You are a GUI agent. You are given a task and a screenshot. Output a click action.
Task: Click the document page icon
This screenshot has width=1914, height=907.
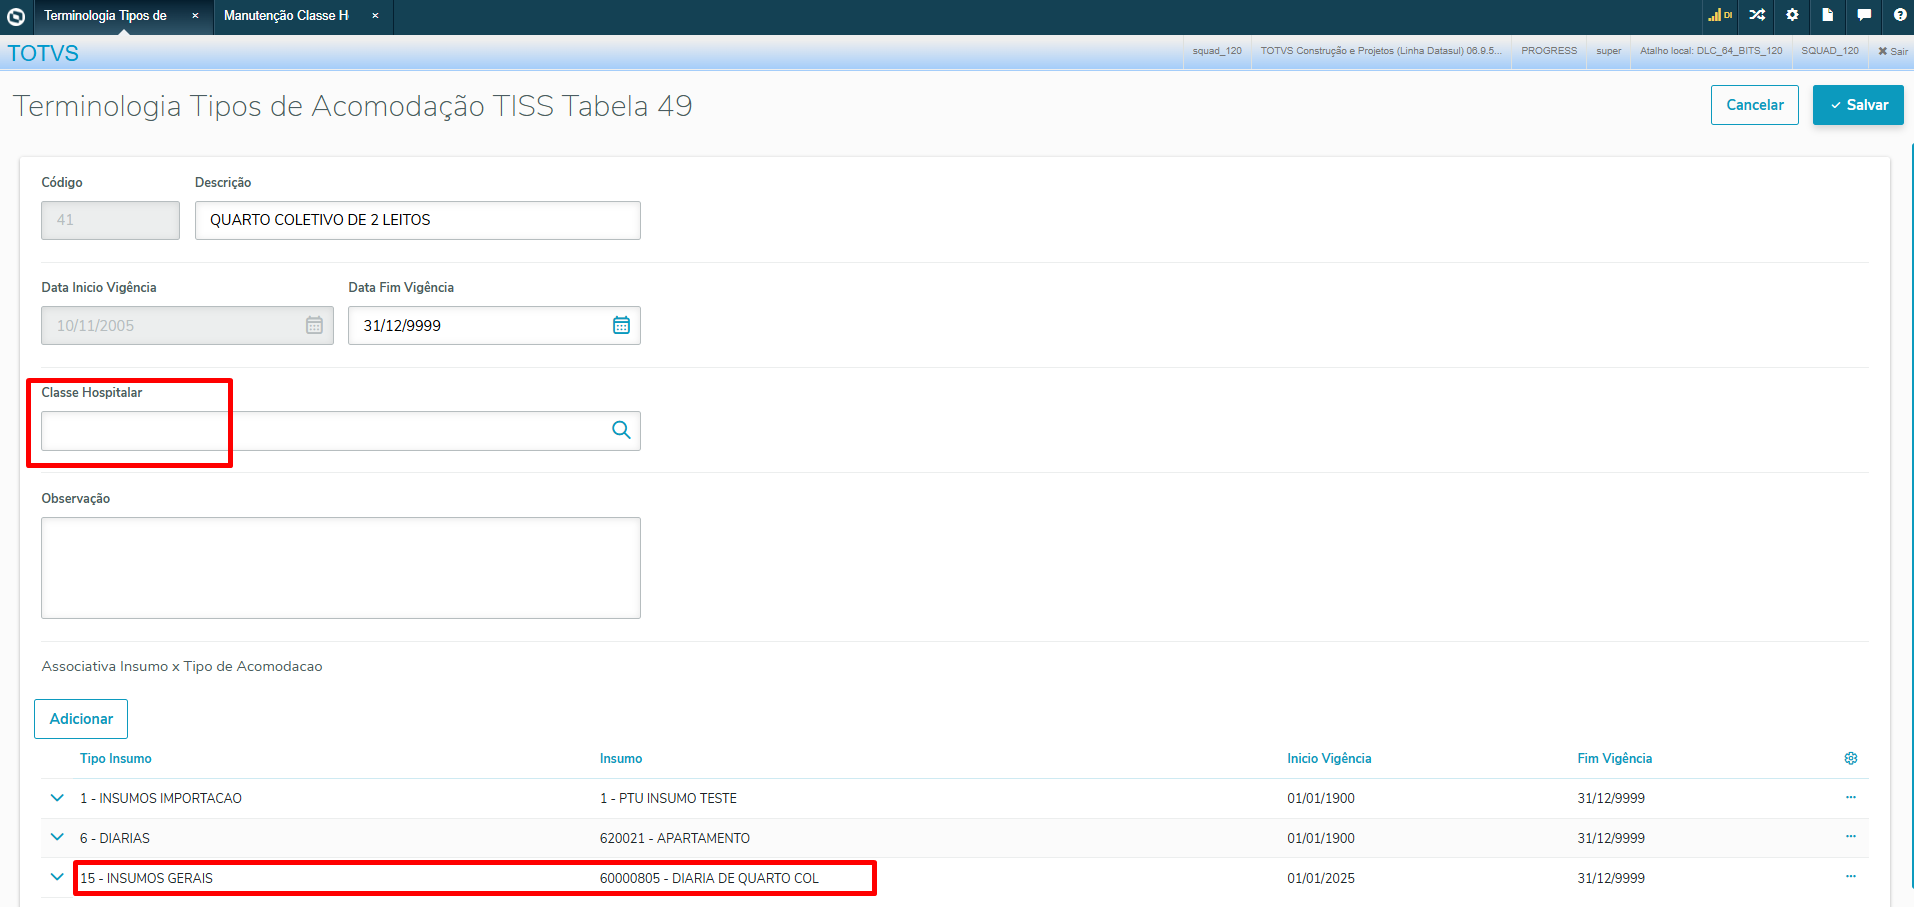1828,15
